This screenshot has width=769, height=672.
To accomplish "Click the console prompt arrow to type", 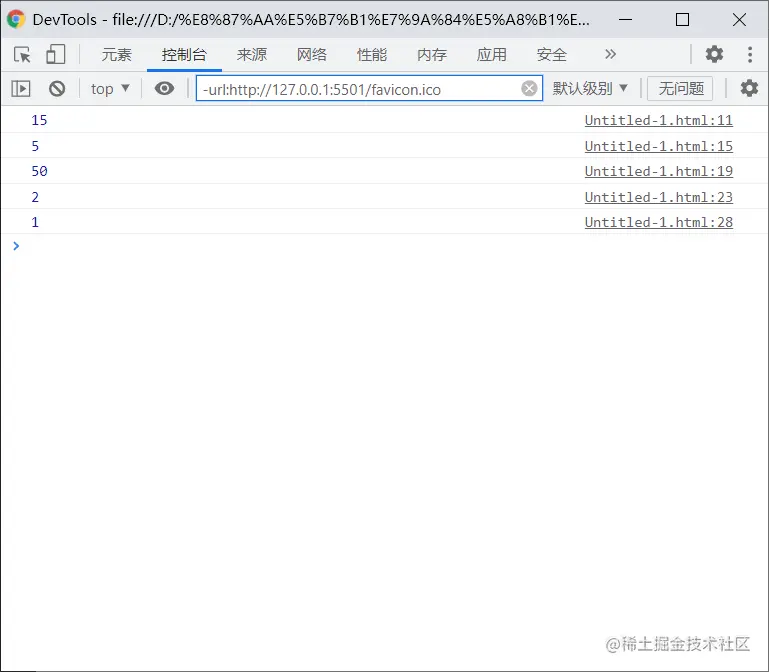I will (x=16, y=246).
